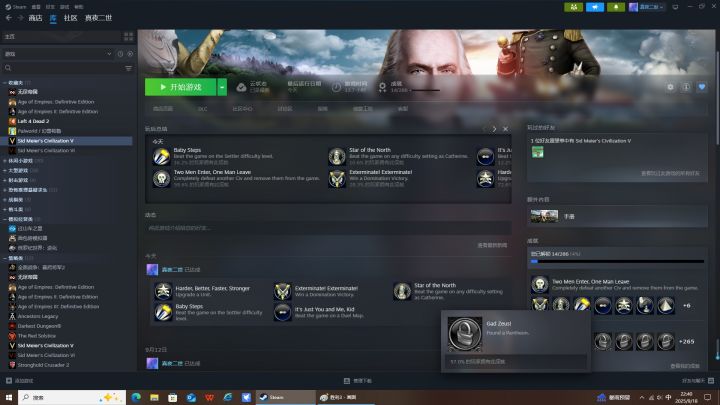Open the DLC tab for the game

(x=202, y=109)
